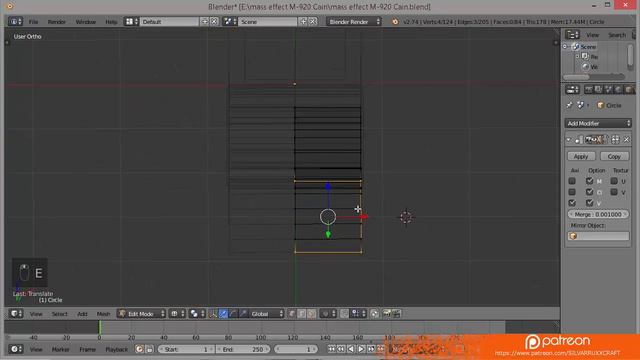Expand the Scene tree item in outliner
Screen dimensions: 640x360
pyautogui.click(x=565, y=47)
